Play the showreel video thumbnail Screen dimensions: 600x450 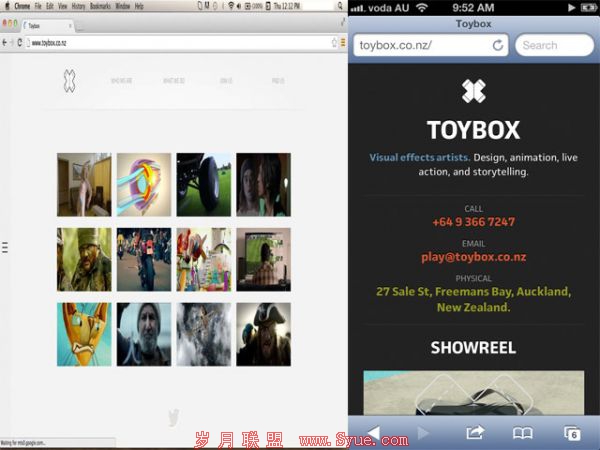pos(474,393)
